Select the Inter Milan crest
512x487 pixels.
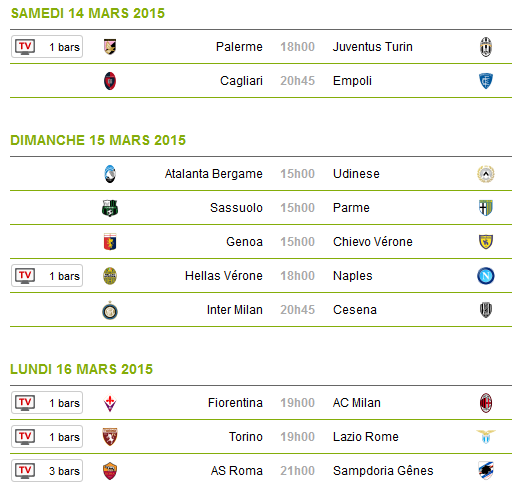point(110,310)
